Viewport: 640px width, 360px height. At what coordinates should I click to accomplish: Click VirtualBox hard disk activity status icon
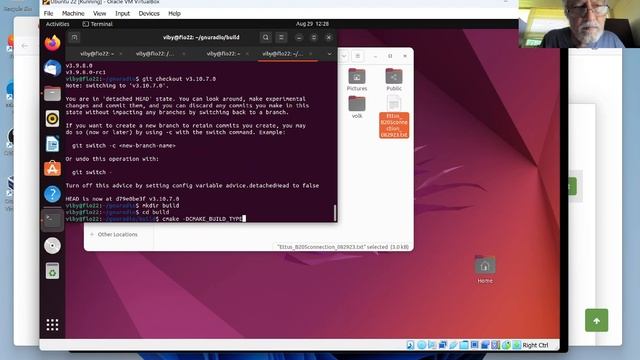pos(410,345)
